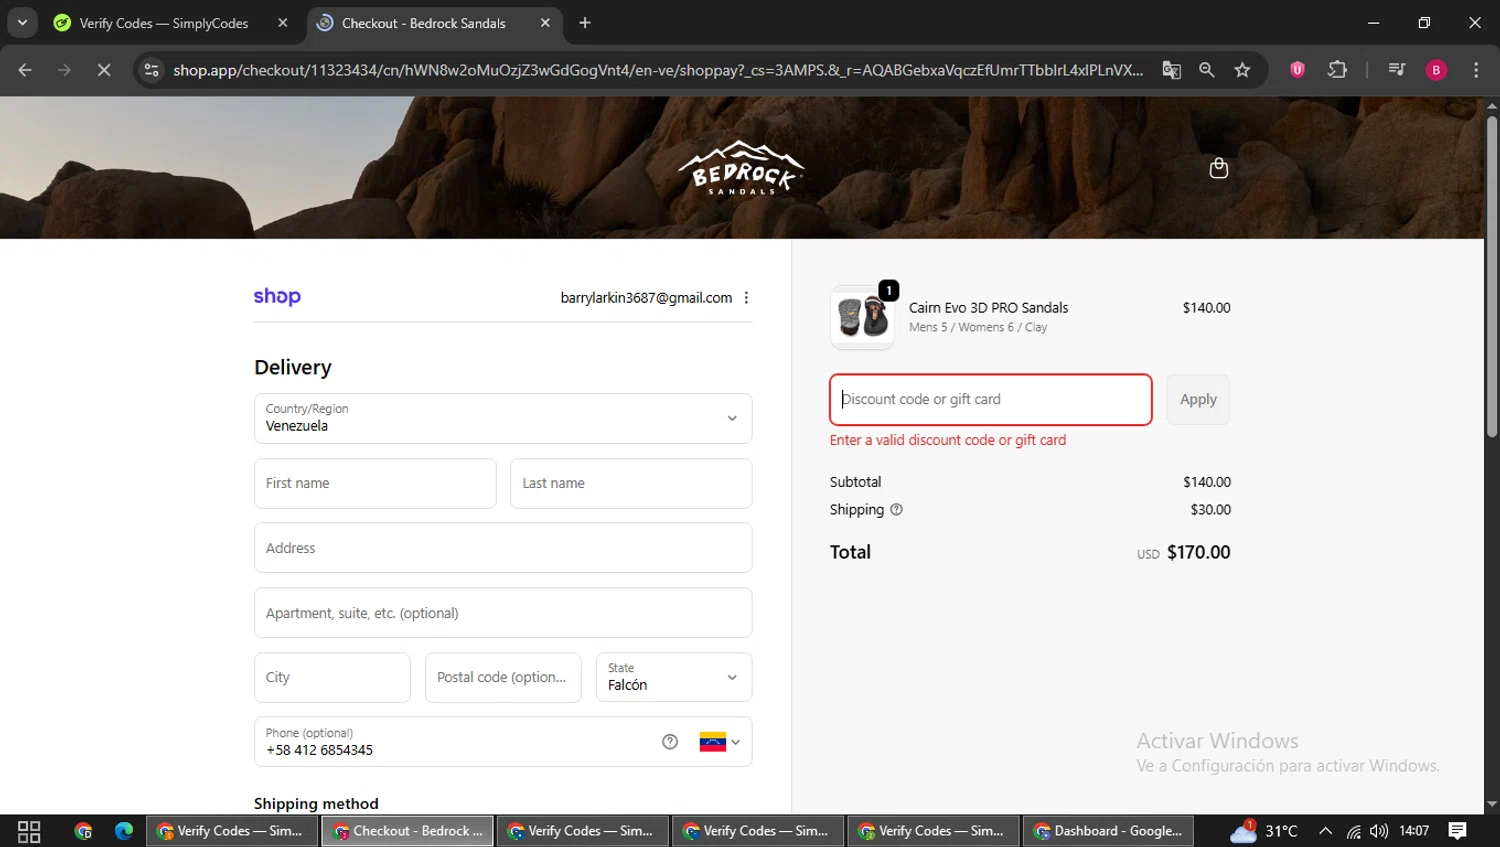
Task: Click the Apply discount button
Action: point(1198,399)
